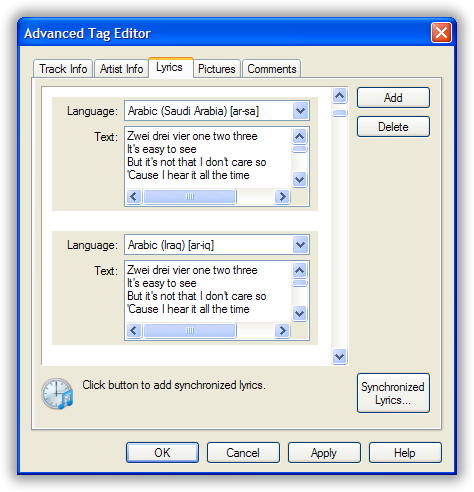The height and width of the screenshot is (492, 474).
Task: Open Arabic (Iraq) language dropdown
Action: 300,245
